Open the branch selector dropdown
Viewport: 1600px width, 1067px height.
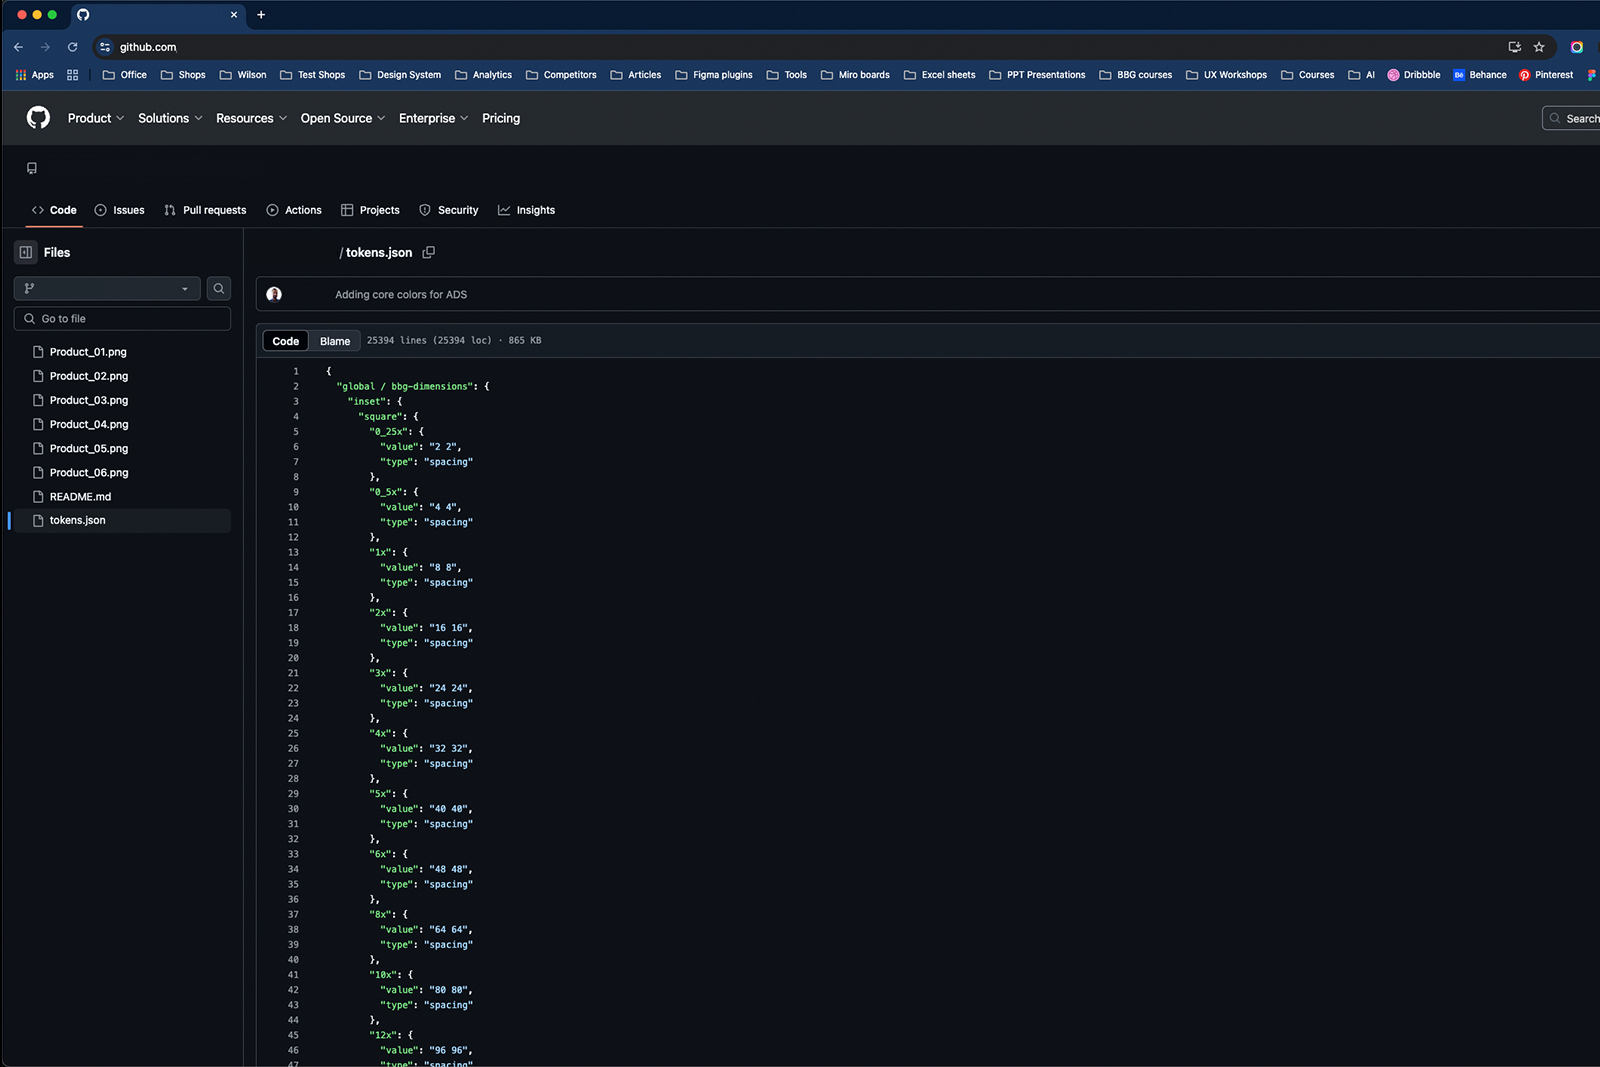point(107,289)
